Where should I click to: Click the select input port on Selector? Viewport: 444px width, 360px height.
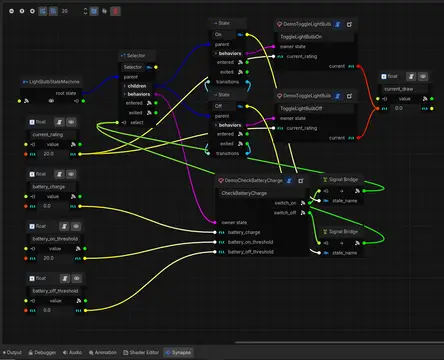[x=117, y=123]
